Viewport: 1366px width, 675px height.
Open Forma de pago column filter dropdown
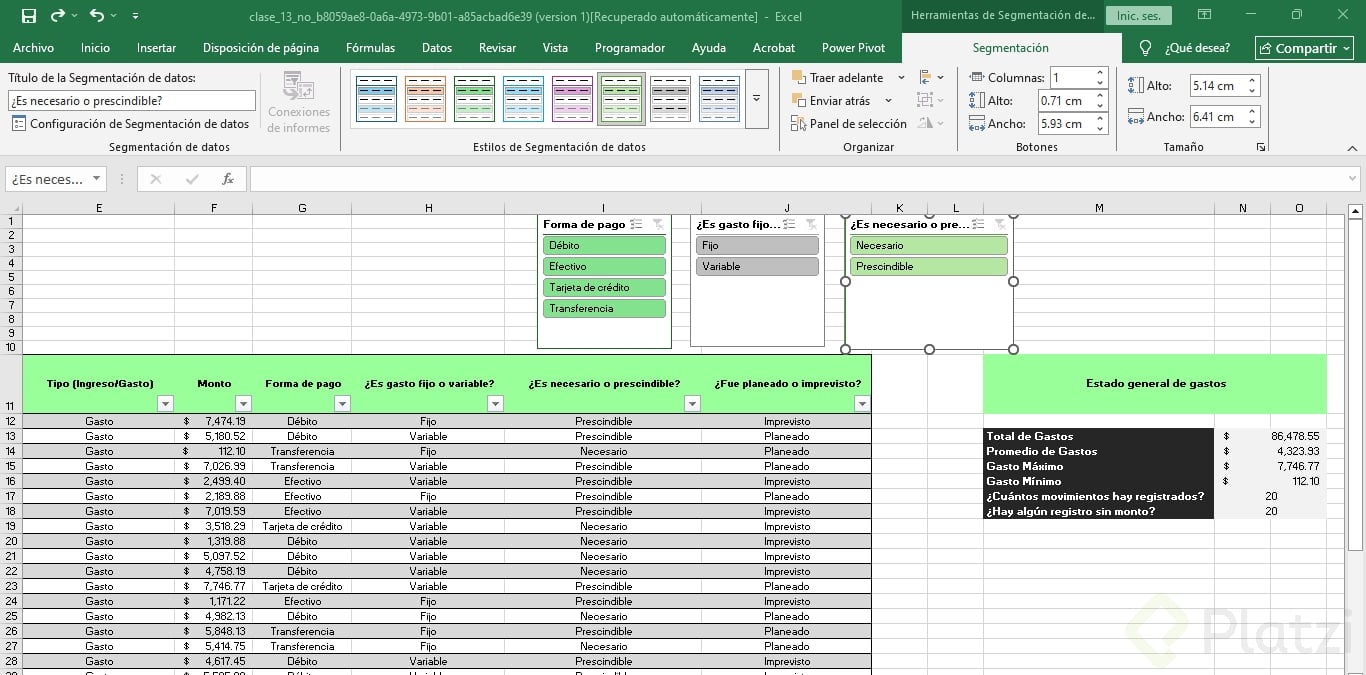[342, 404]
